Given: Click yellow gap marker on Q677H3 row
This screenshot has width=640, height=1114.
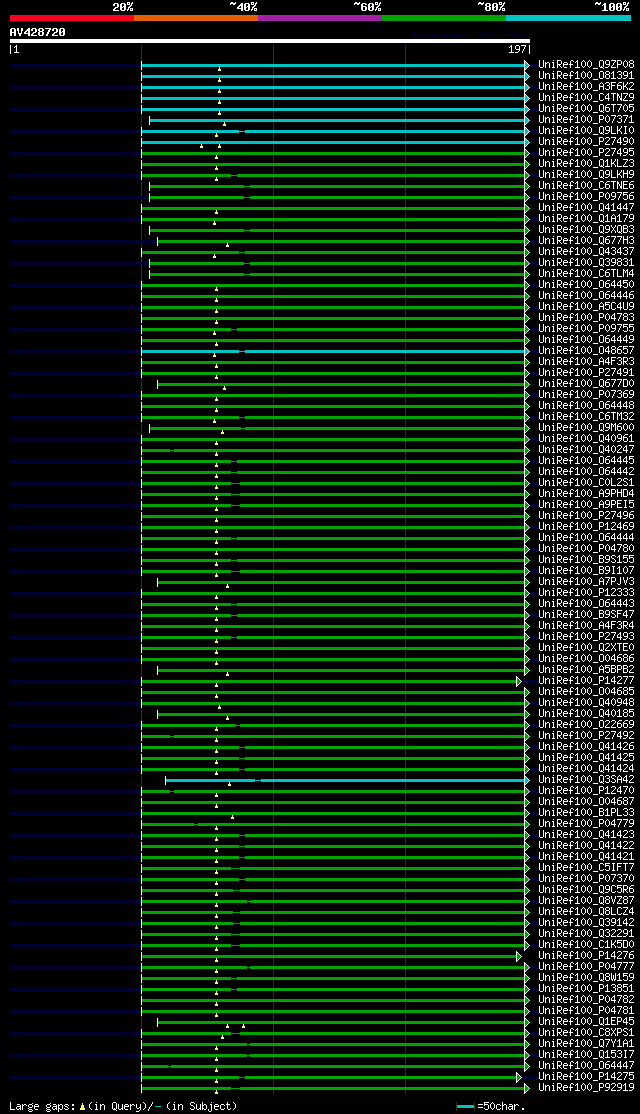Looking at the screenshot, I should [x=227, y=245].
